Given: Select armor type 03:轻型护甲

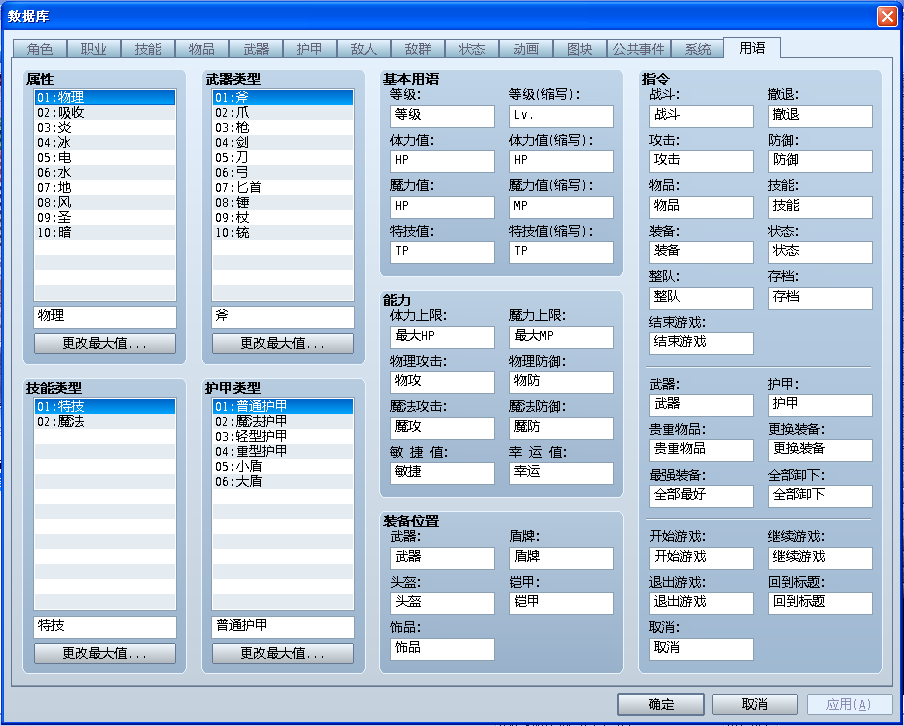Looking at the screenshot, I should (x=283, y=437).
